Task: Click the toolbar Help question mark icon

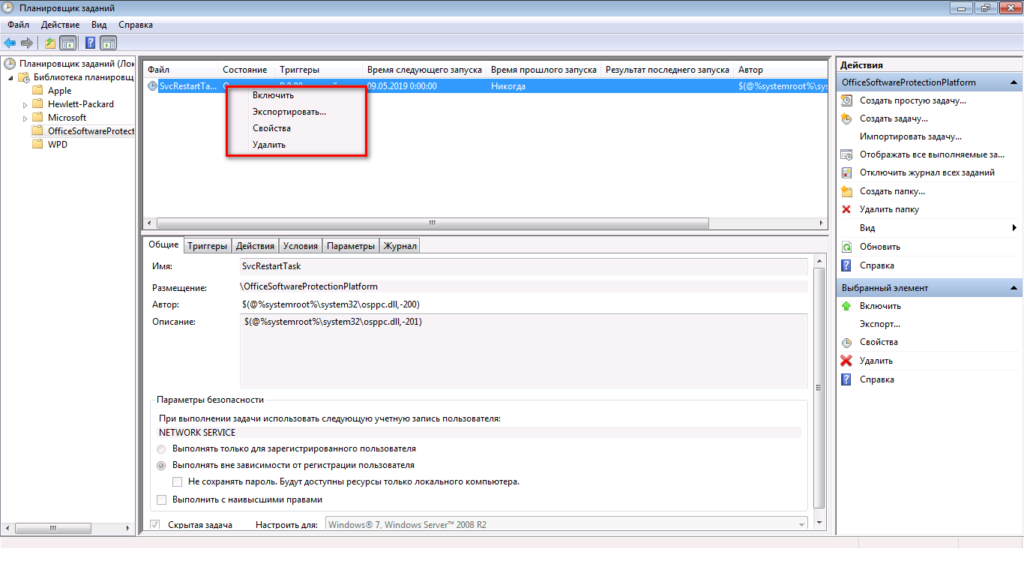Action: coord(89,43)
